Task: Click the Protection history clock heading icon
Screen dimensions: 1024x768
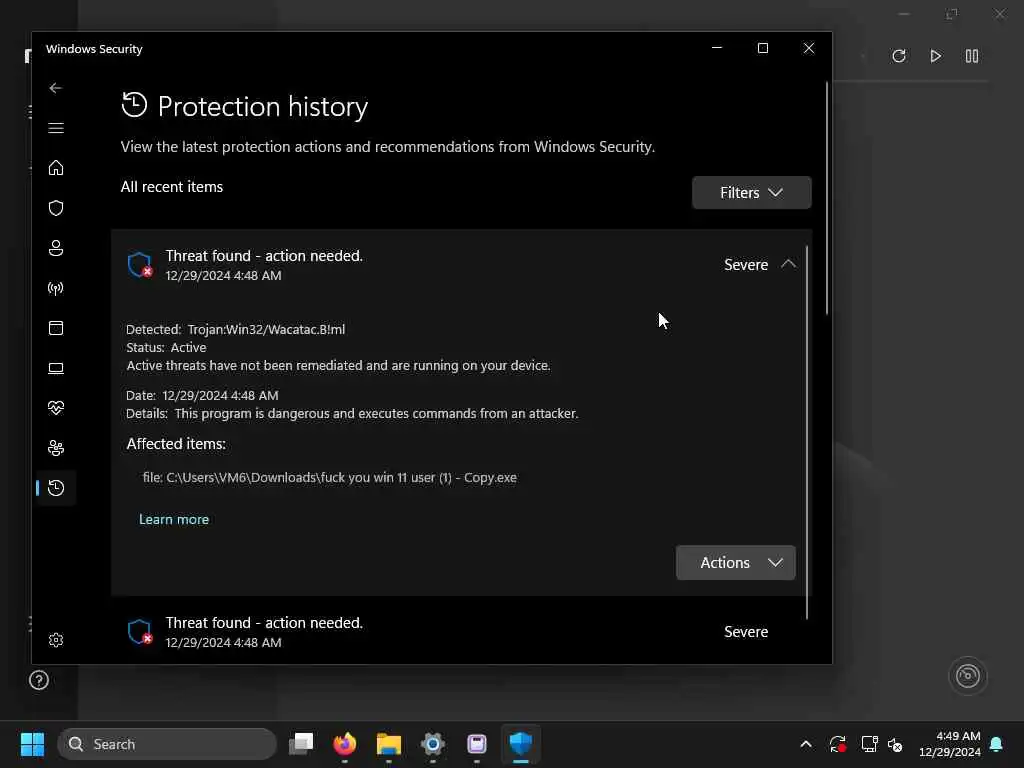Action: coord(135,105)
